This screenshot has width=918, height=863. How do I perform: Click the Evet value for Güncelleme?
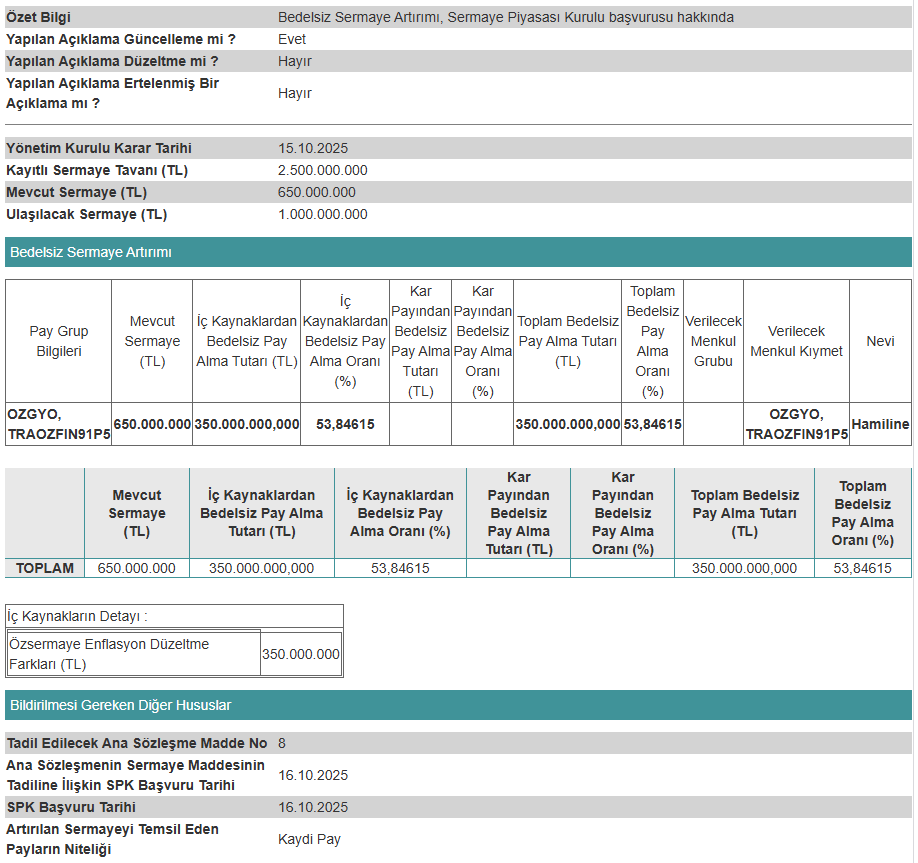tap(292, 39)
